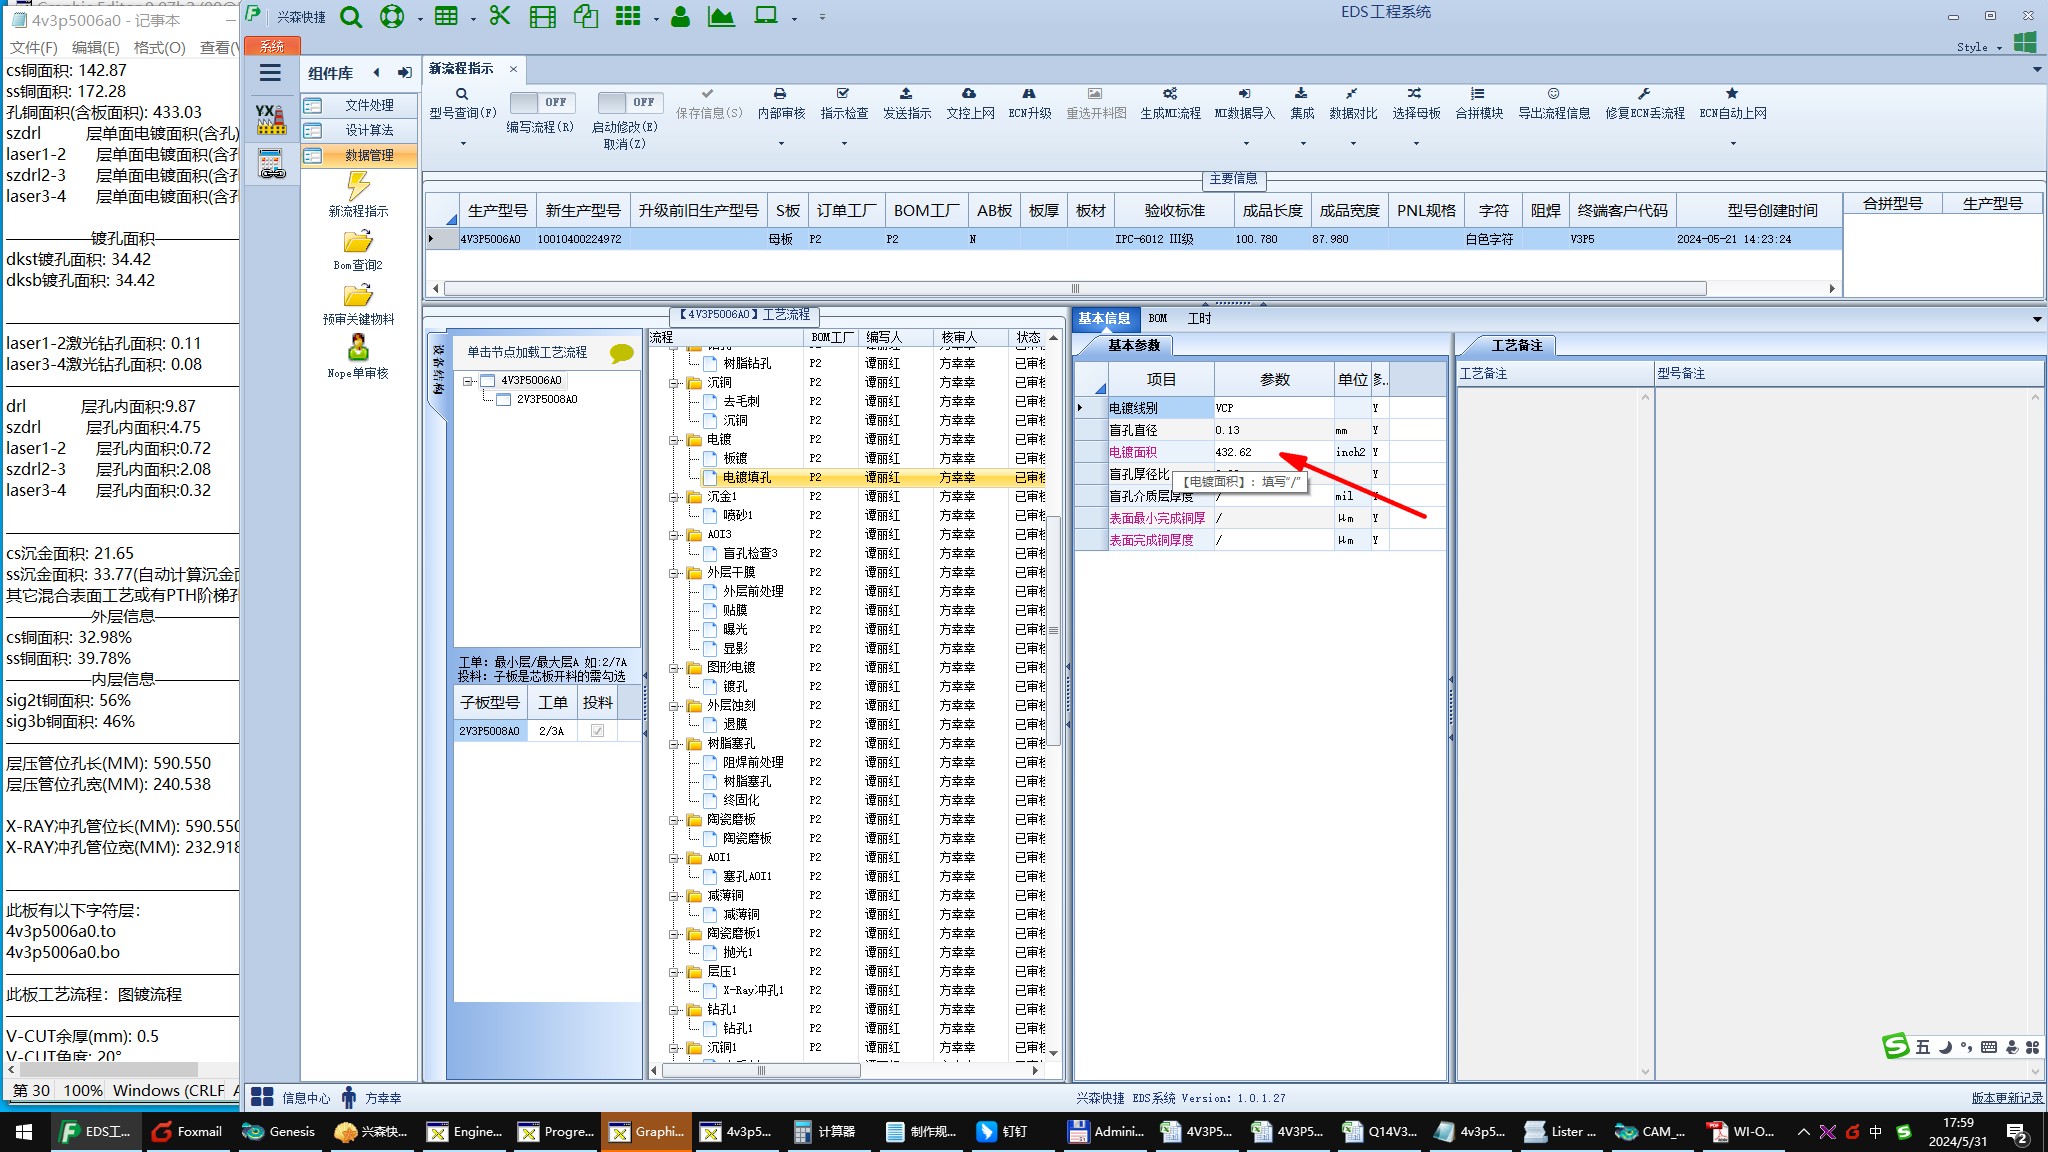
Task: Click 文控上网 cloud upload button
Action: [x=970, y=103]
